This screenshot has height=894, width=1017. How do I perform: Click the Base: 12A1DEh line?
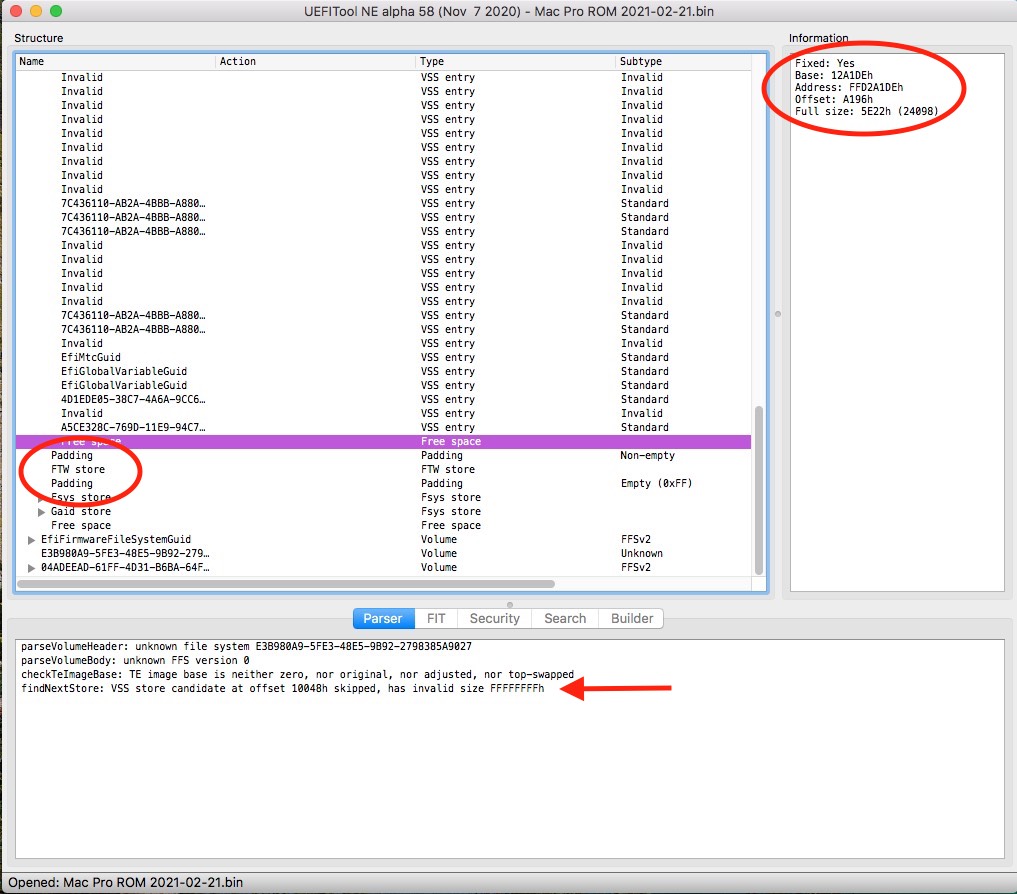tap(834, 75)
